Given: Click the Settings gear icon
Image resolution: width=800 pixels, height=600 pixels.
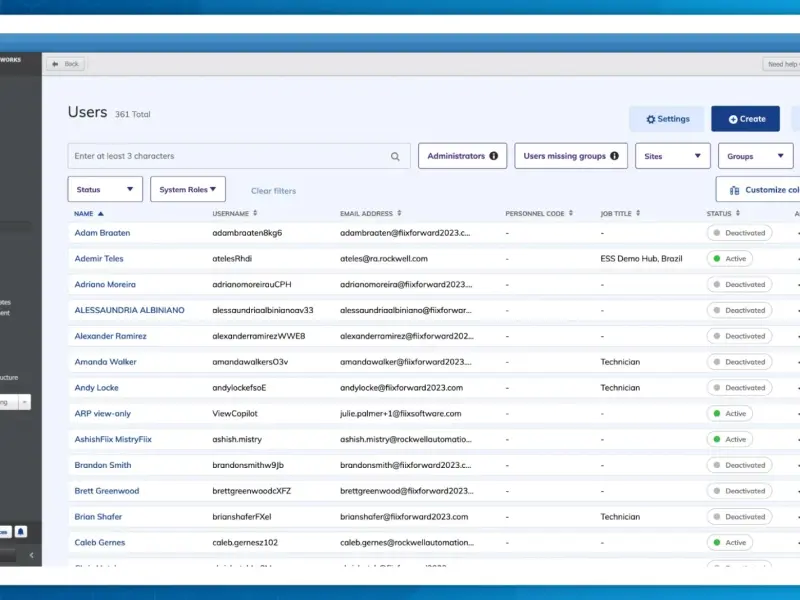Looking at the screenshot, I should click(x=651, y=119).
